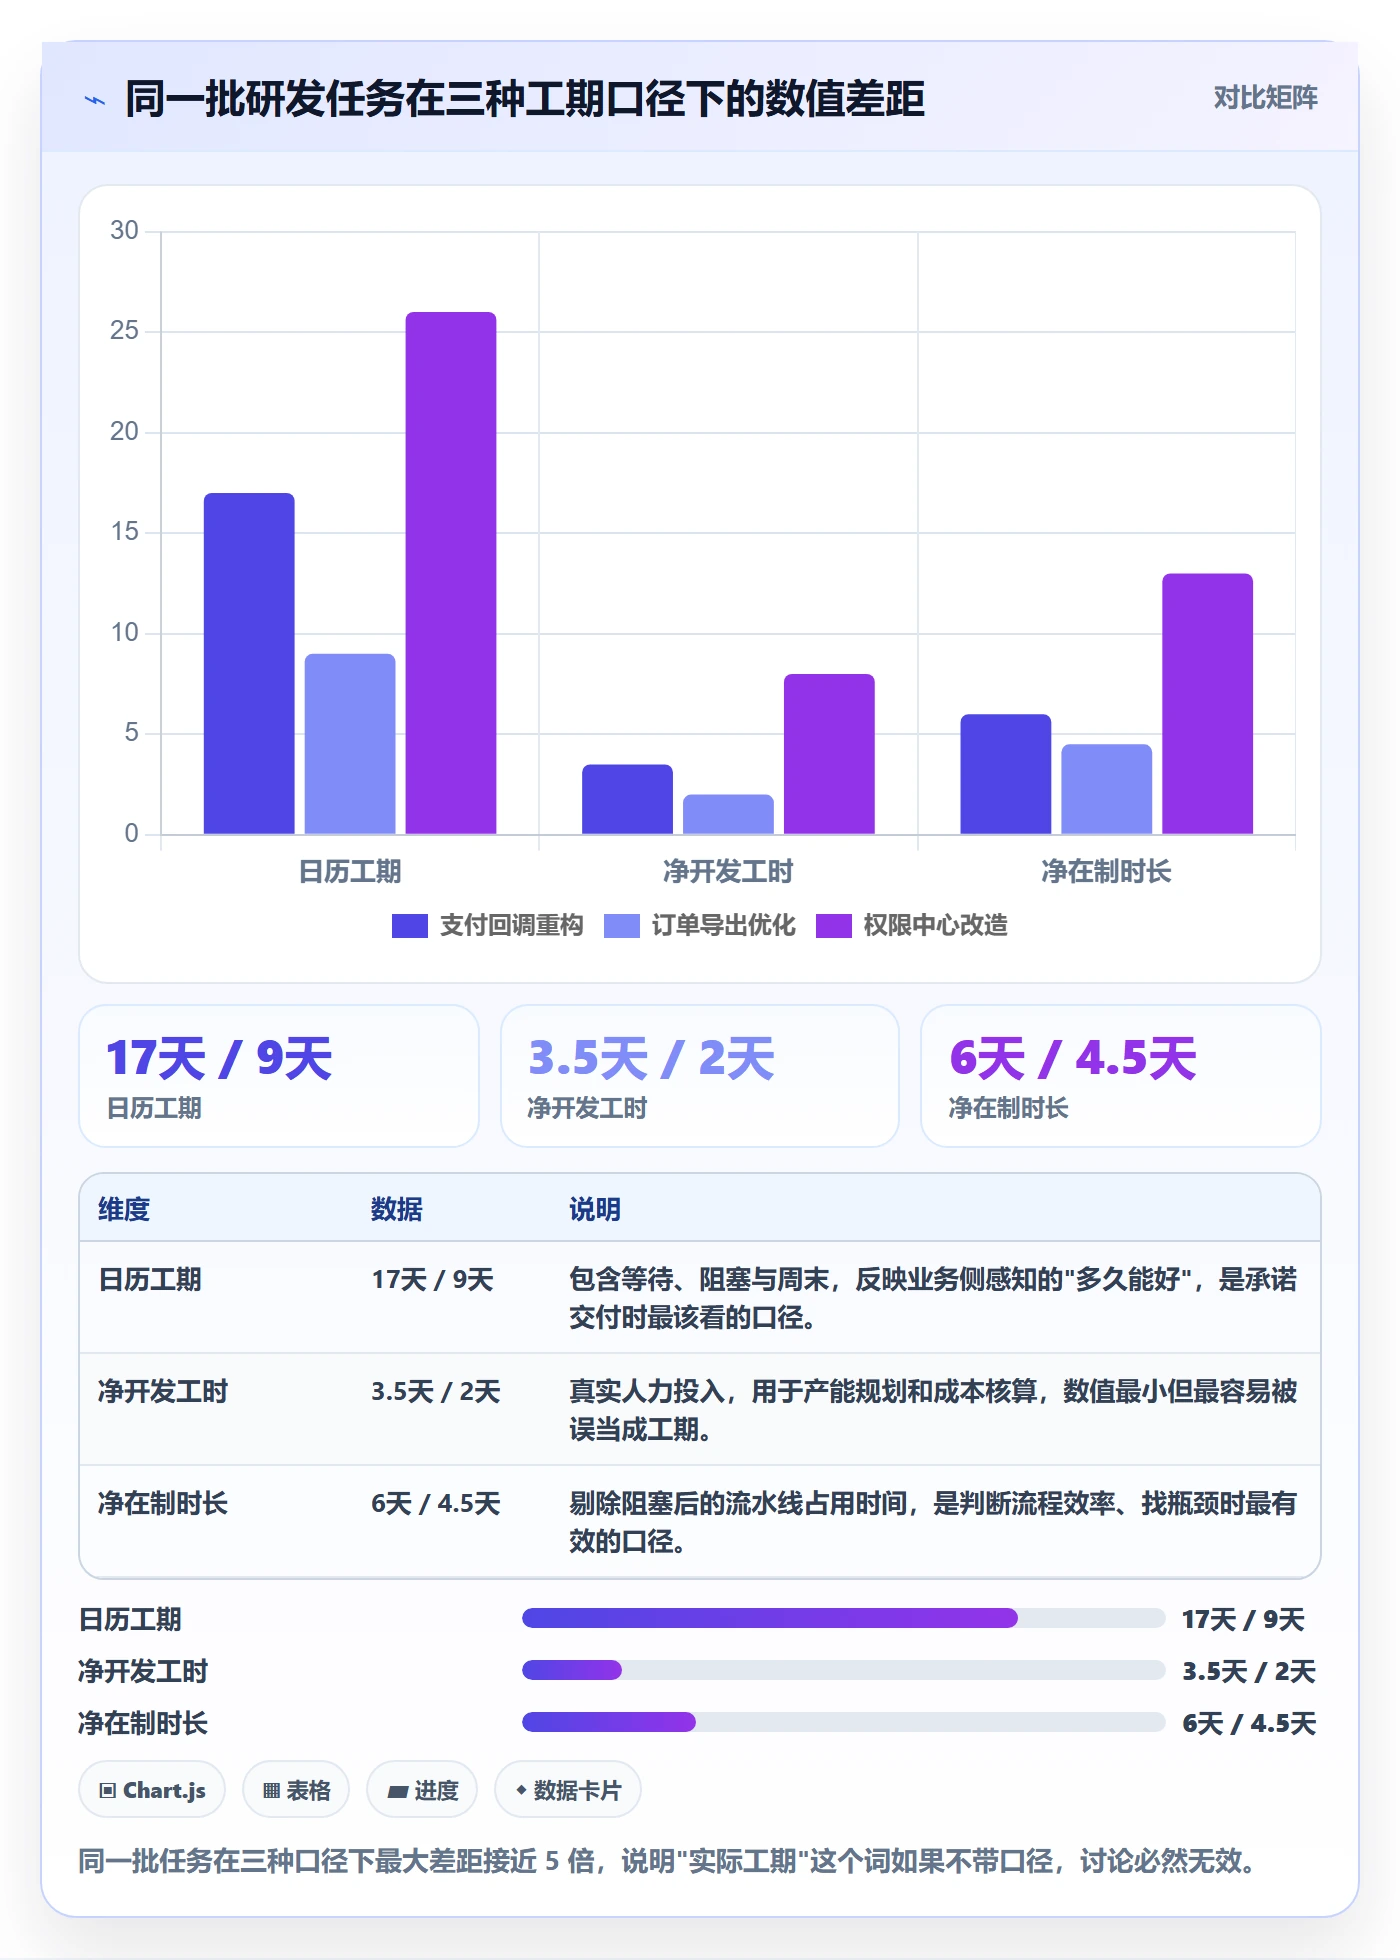Click the 维度 column header
The height and width of the screenshot is (1960, 1400).
pyautogui.click(x=124, y=1209)
